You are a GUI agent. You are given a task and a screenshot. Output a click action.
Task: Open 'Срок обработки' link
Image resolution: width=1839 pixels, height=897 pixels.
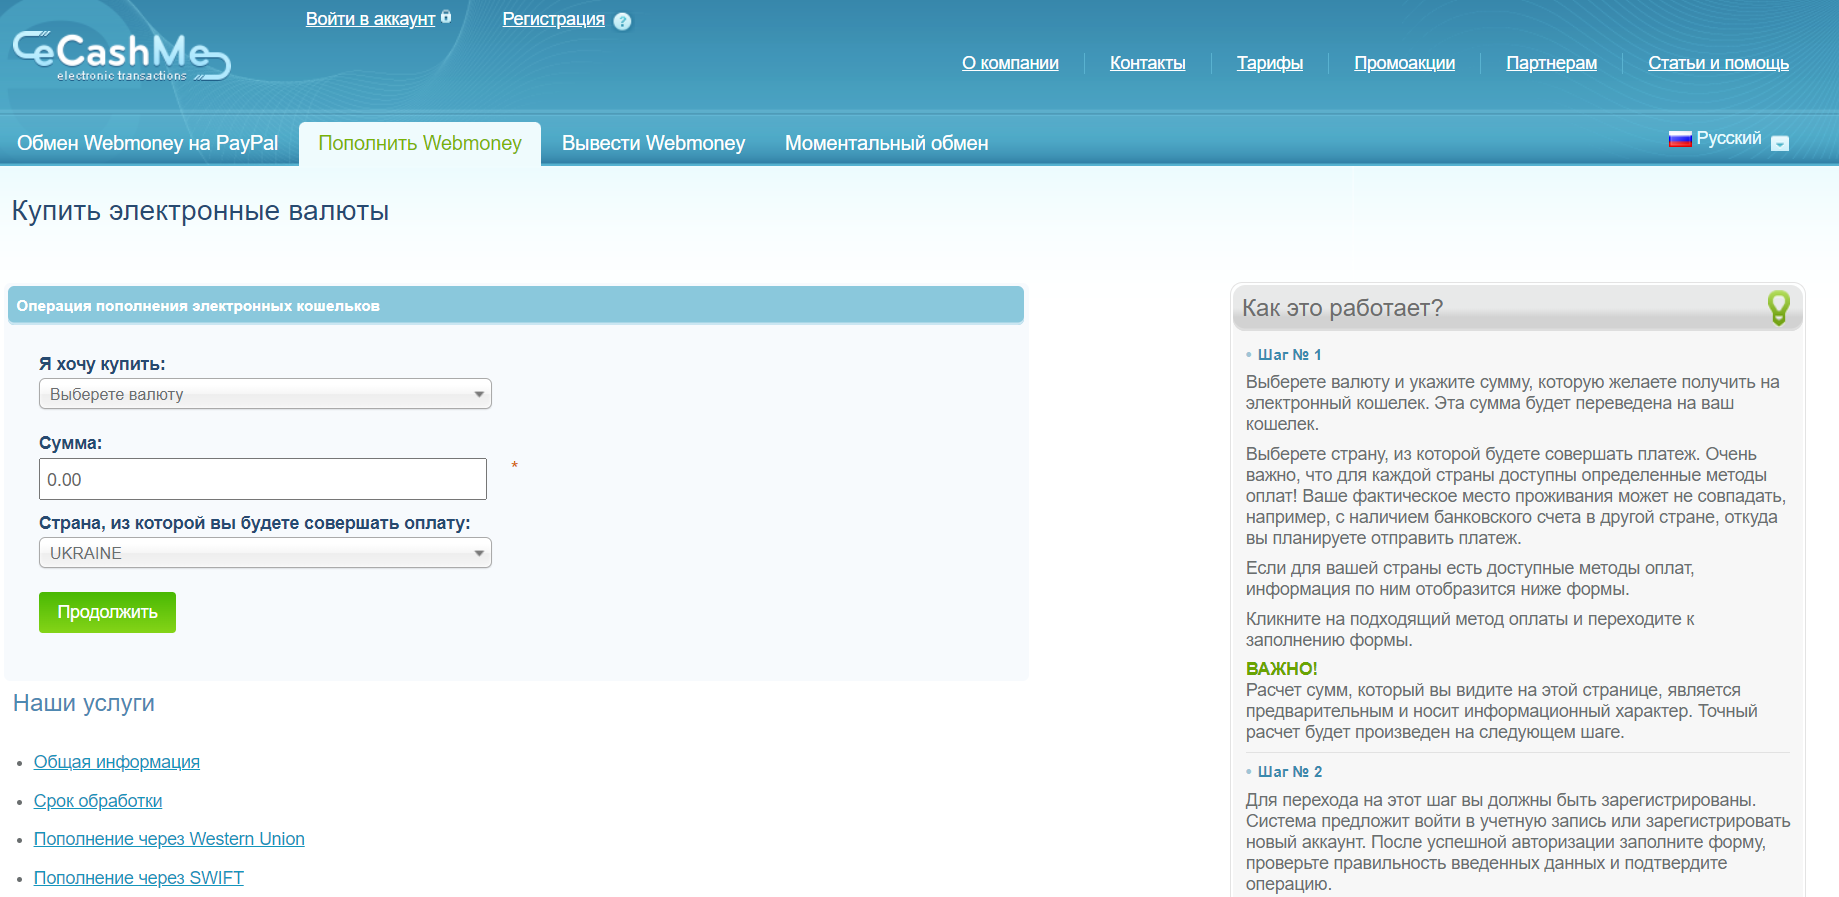[98, 801]
